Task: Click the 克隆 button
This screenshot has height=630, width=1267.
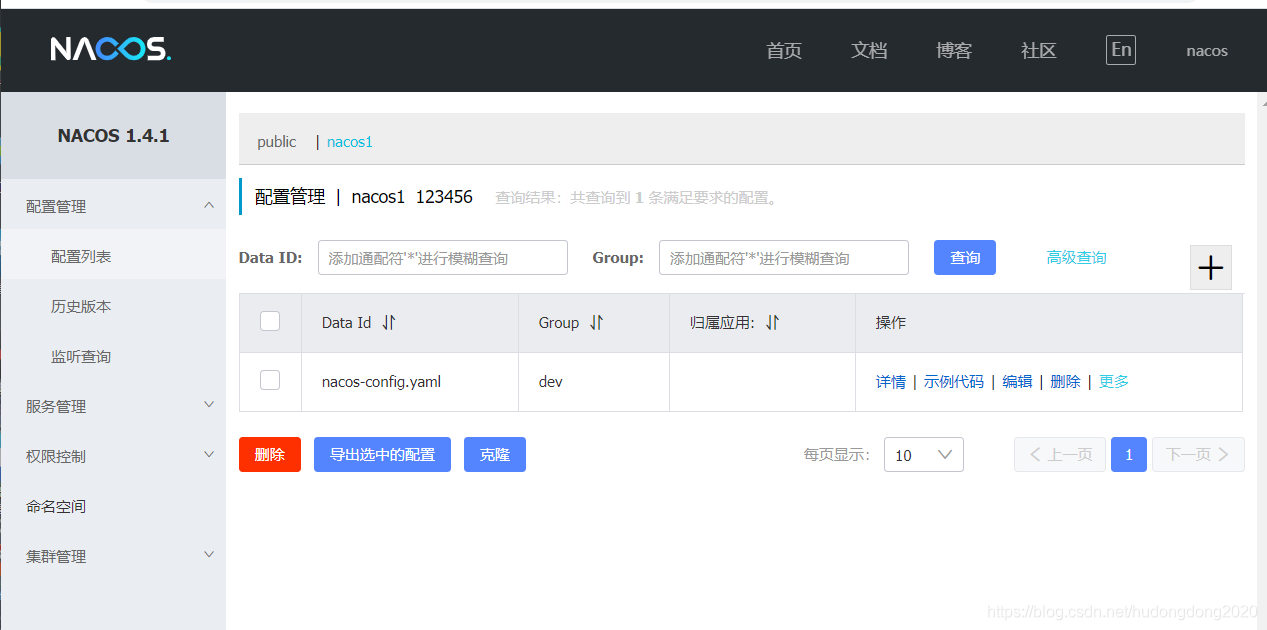Action: 495,454
